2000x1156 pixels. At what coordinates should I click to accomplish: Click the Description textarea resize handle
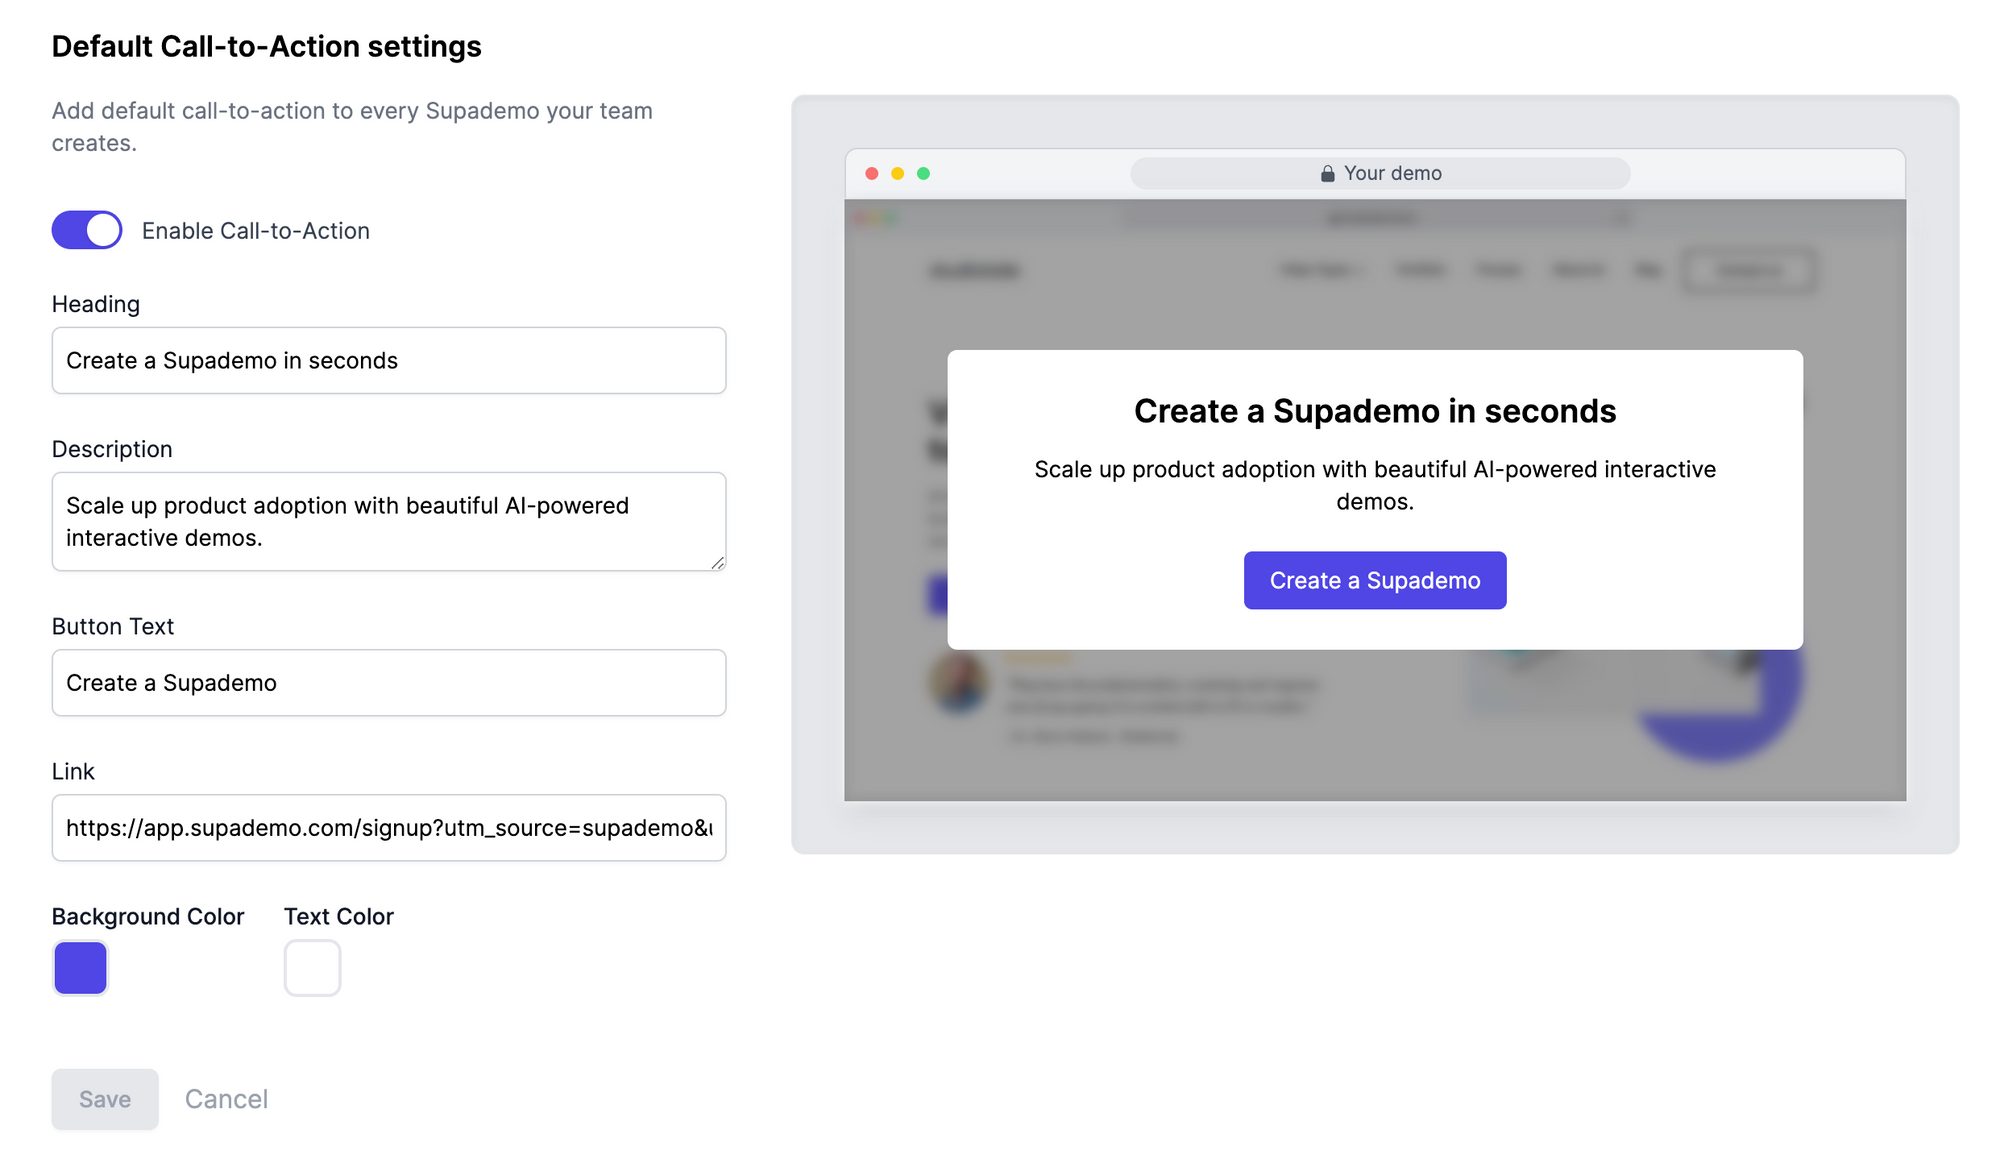tap(718, 563)
